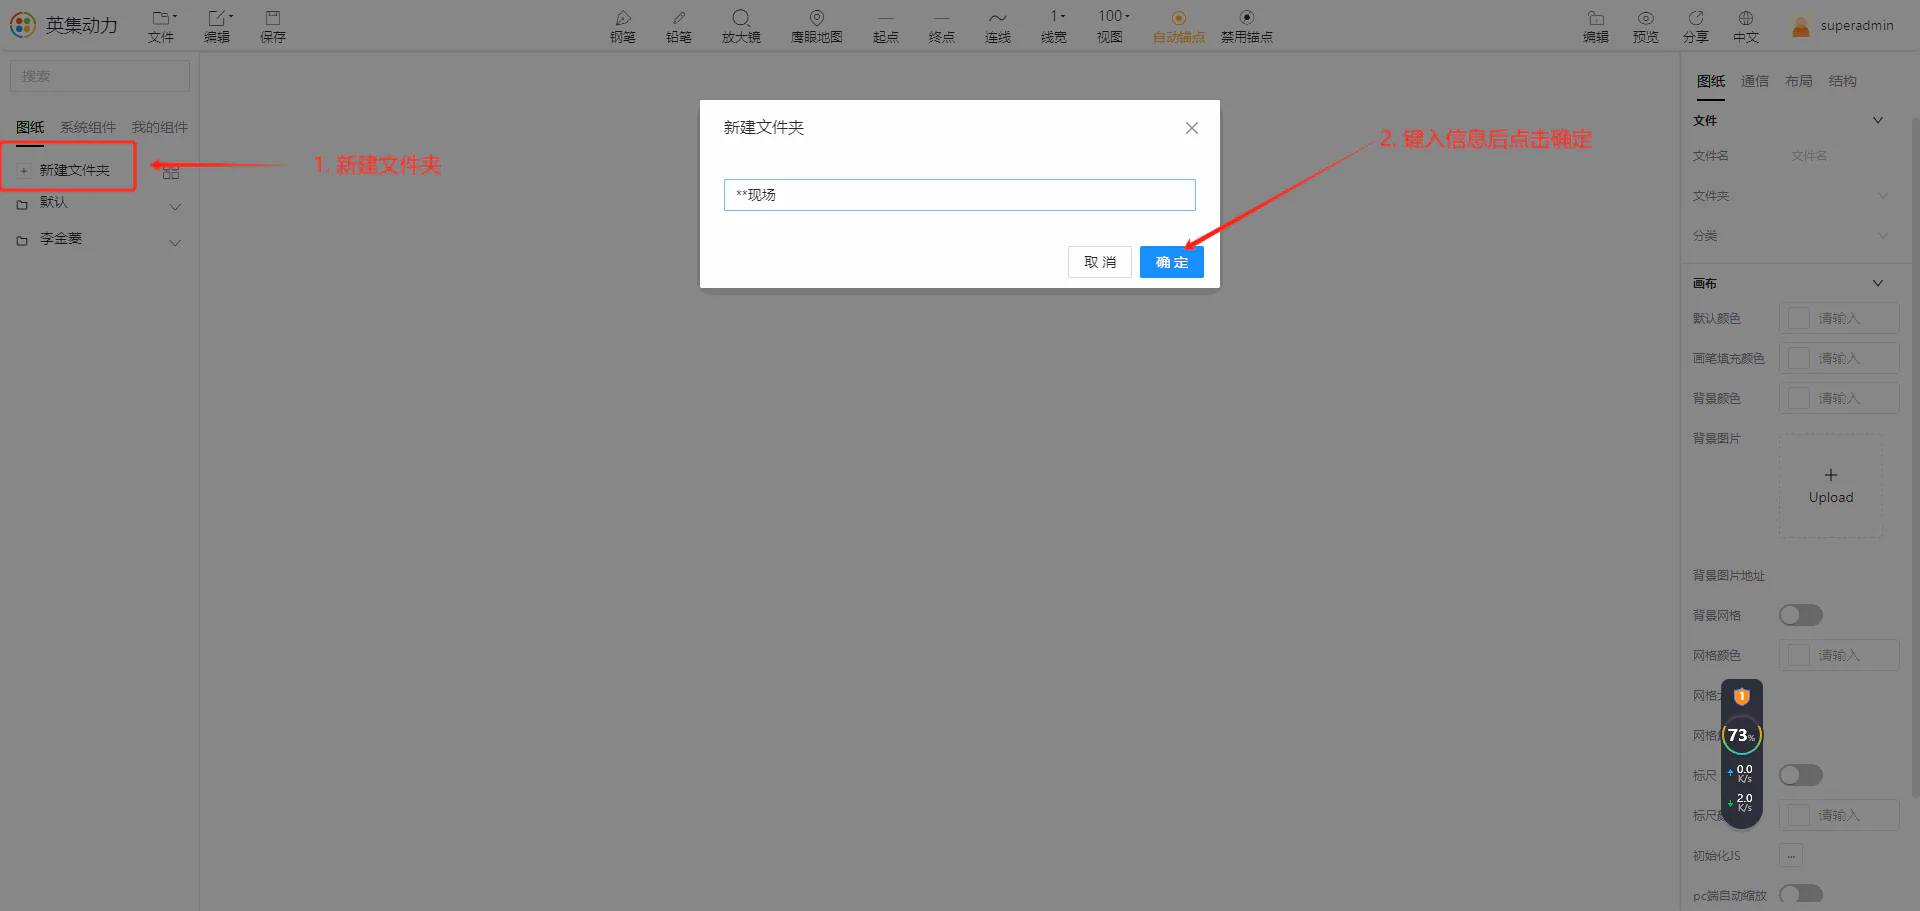This screenshot has height=911, width=1920.
Task: Open the 鹰眼地图 minimap
Action: click(x=817, y=26)
